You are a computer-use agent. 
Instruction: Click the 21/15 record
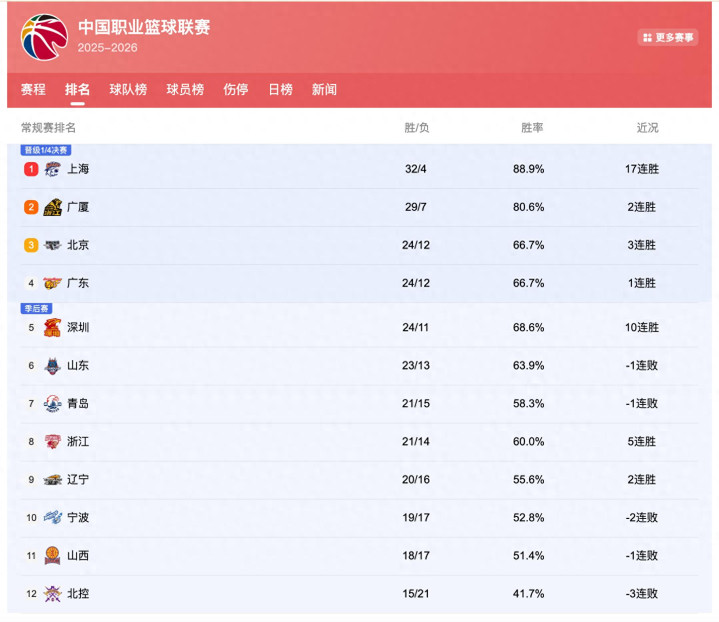[415, 404]
